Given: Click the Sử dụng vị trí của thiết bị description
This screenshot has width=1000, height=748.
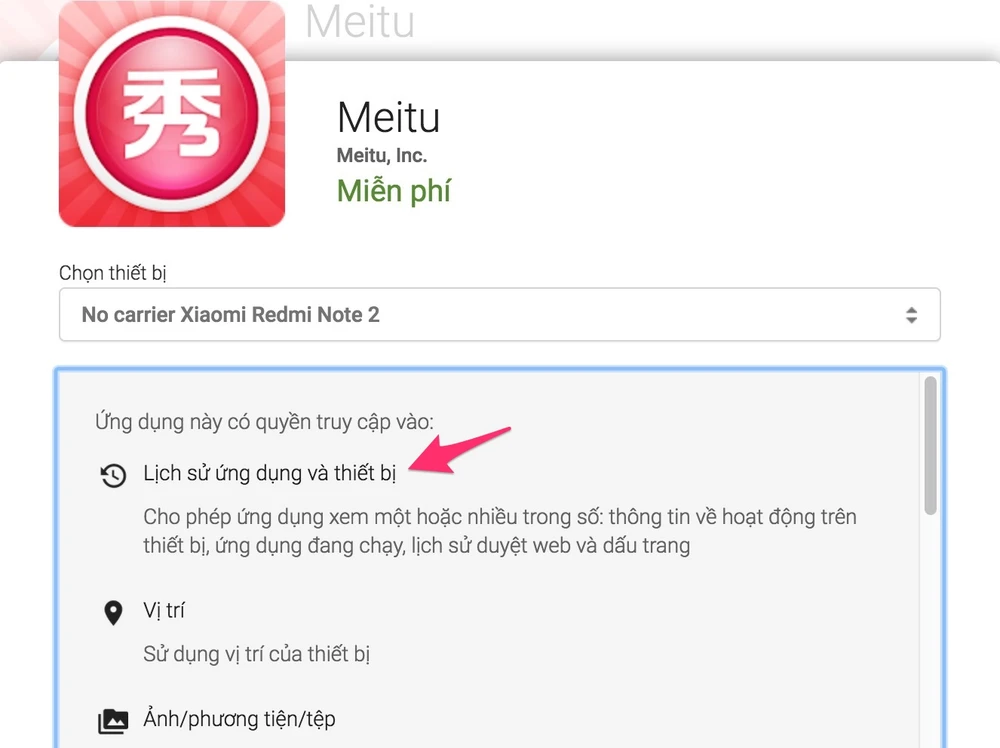Looking at the screenshot, I should pos(256,654).
